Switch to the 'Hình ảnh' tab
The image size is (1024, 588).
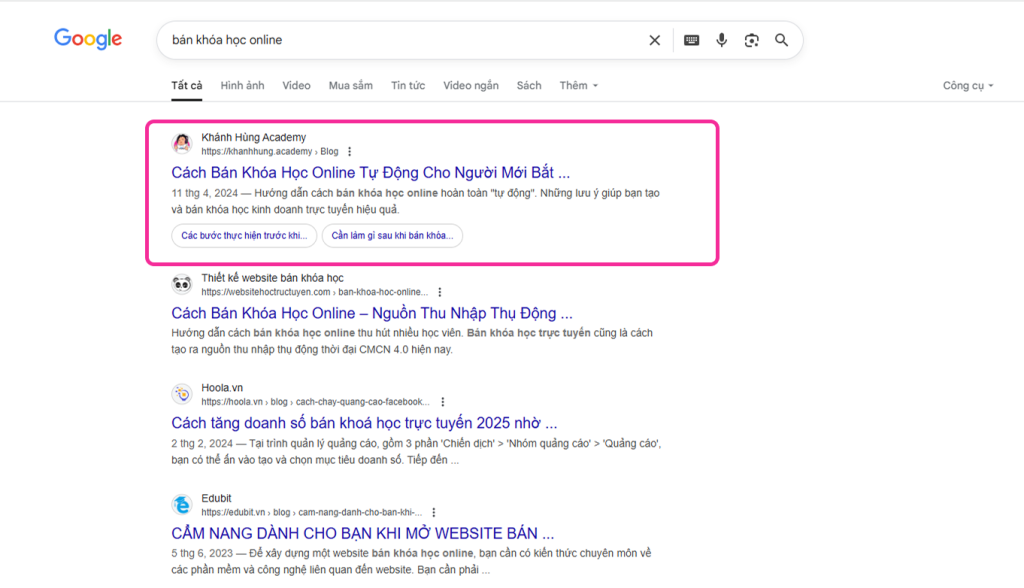tap(242, 86)
